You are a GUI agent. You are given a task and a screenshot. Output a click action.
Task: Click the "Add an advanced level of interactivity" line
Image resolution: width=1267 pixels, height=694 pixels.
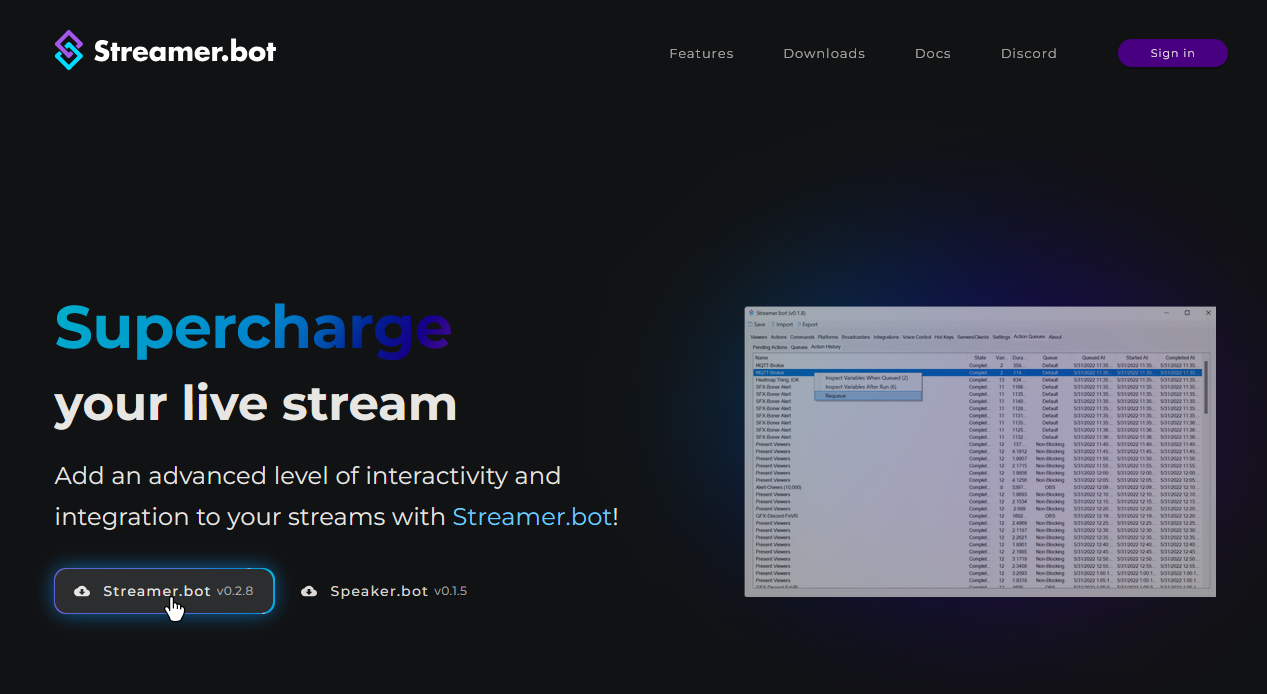click(308, 475)
